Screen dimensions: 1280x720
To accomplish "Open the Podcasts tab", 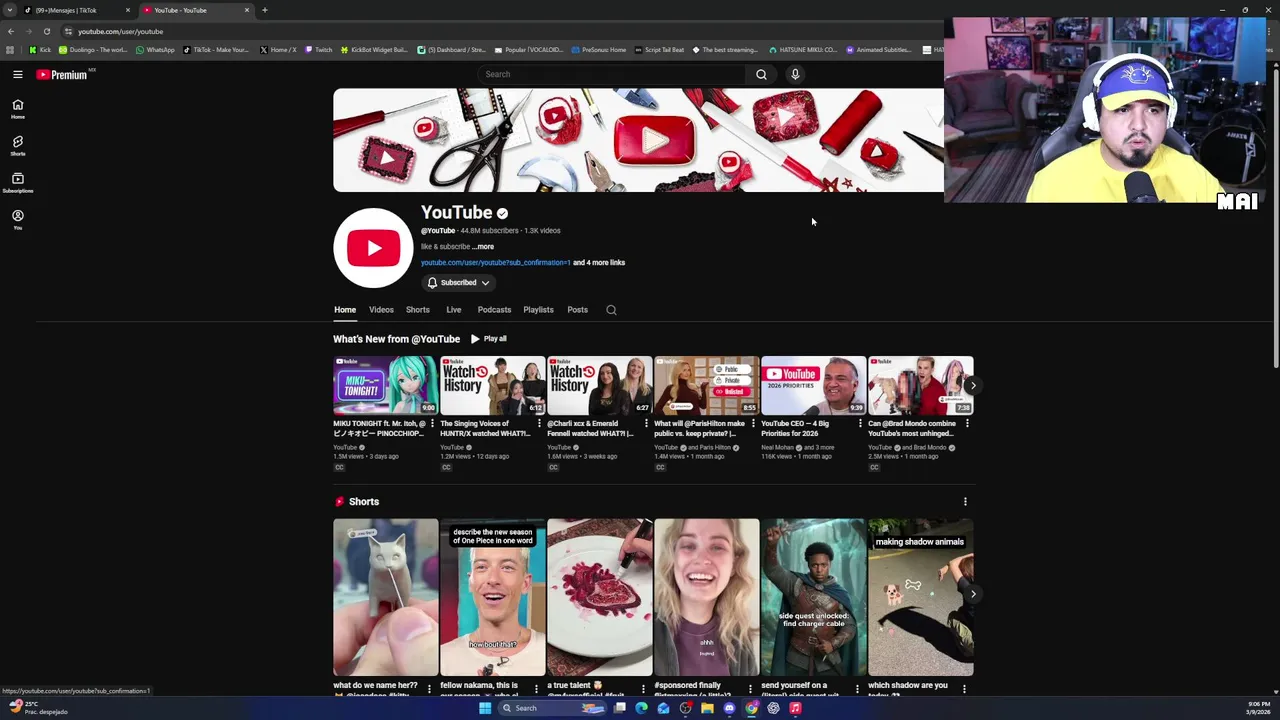I will tap(494, 310).
